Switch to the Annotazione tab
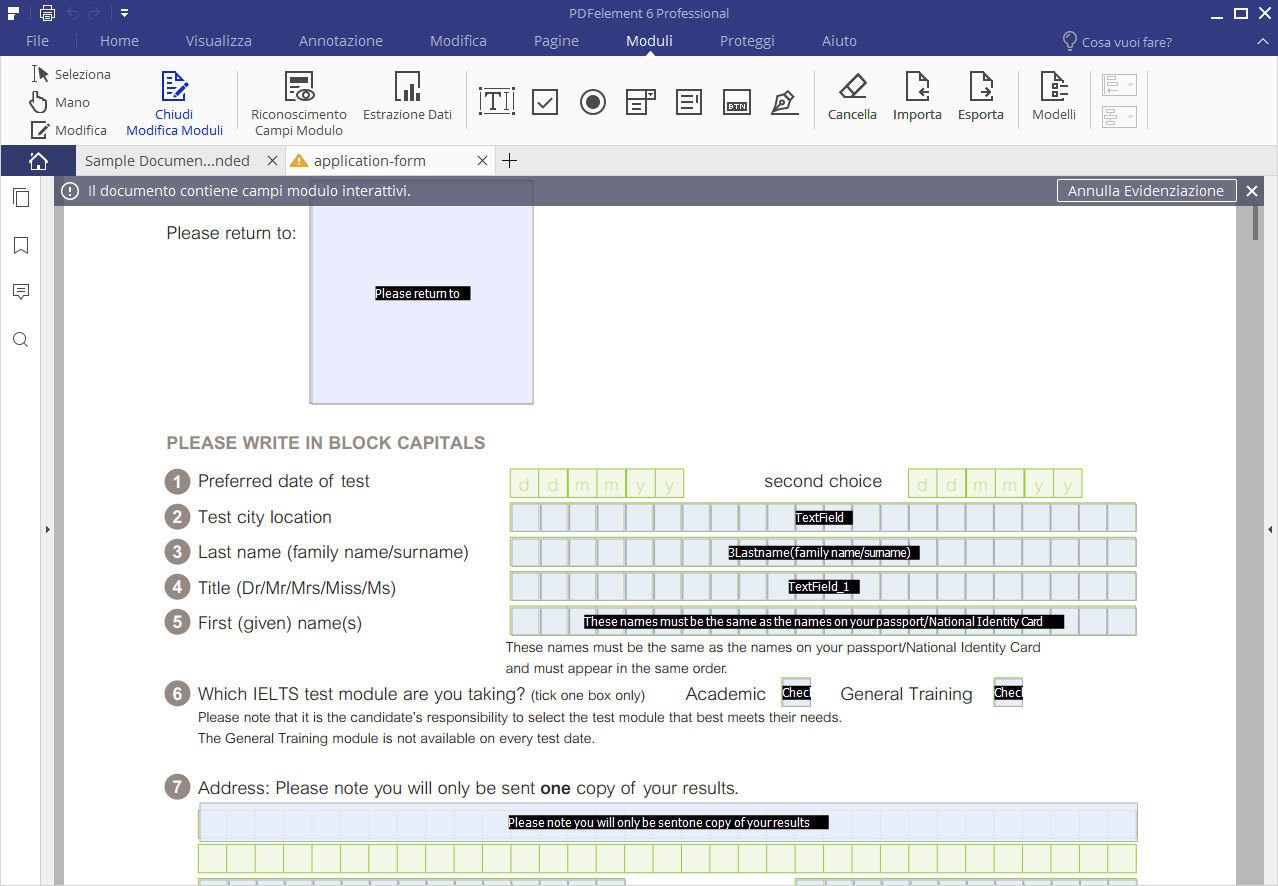Image resolution: width=1278 pixels, height=886 pixels. [340, 41]
